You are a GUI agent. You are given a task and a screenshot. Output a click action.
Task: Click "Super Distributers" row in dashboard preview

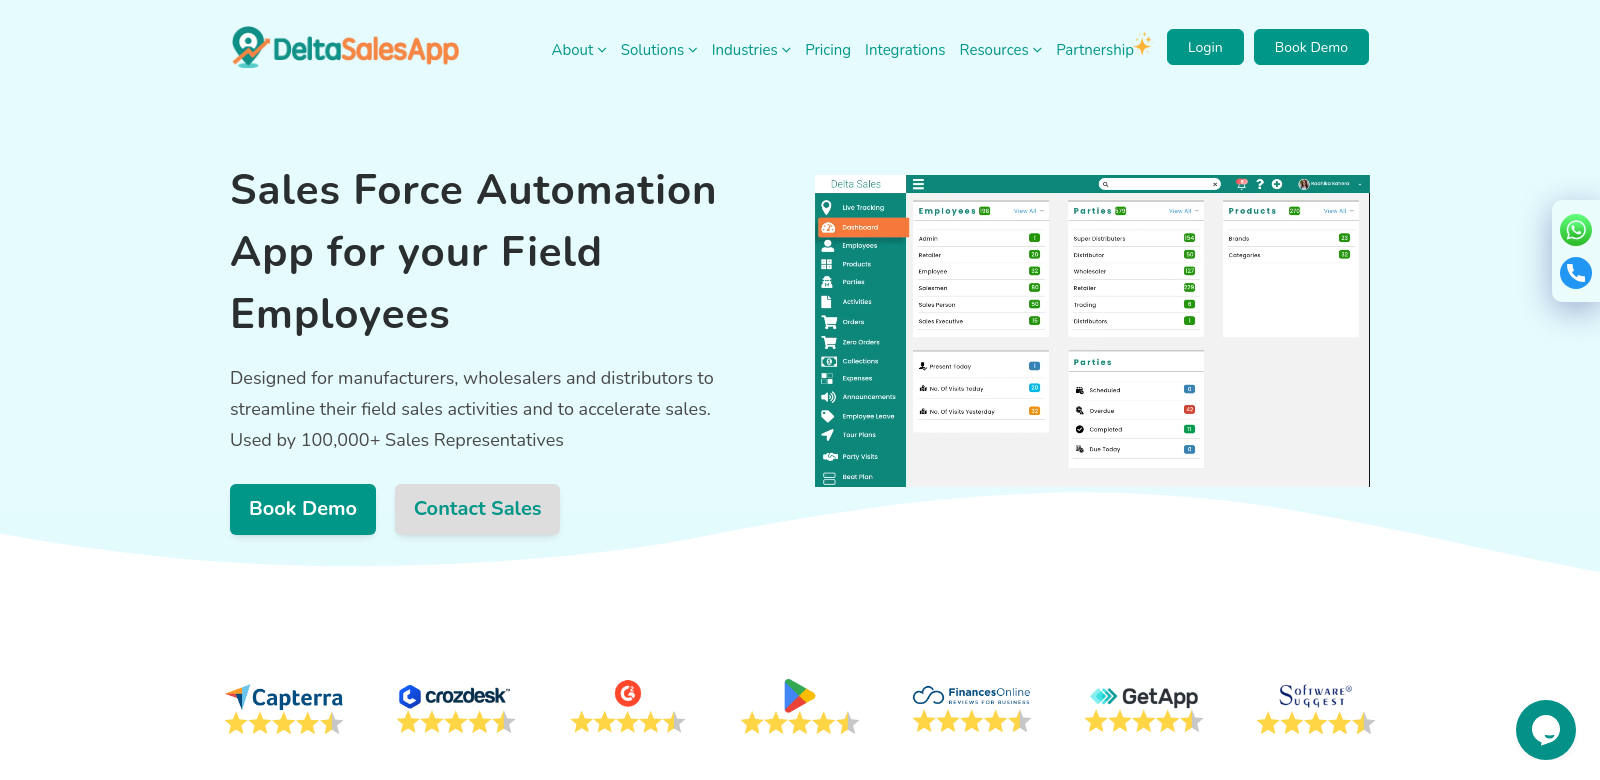[x=1134, y=238]
